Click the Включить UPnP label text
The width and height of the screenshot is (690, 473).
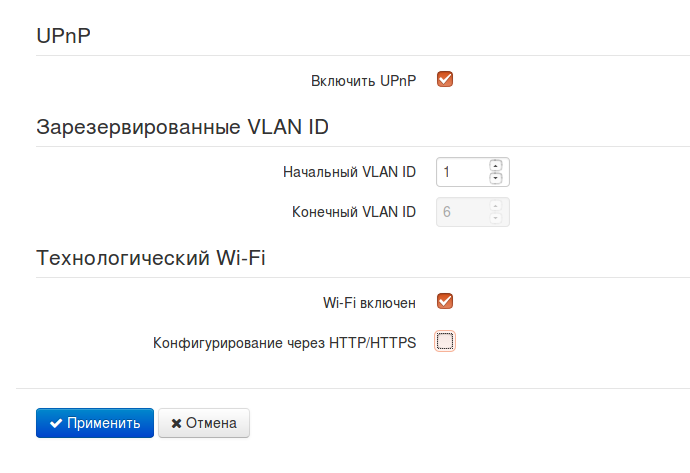tap(364, 79)
